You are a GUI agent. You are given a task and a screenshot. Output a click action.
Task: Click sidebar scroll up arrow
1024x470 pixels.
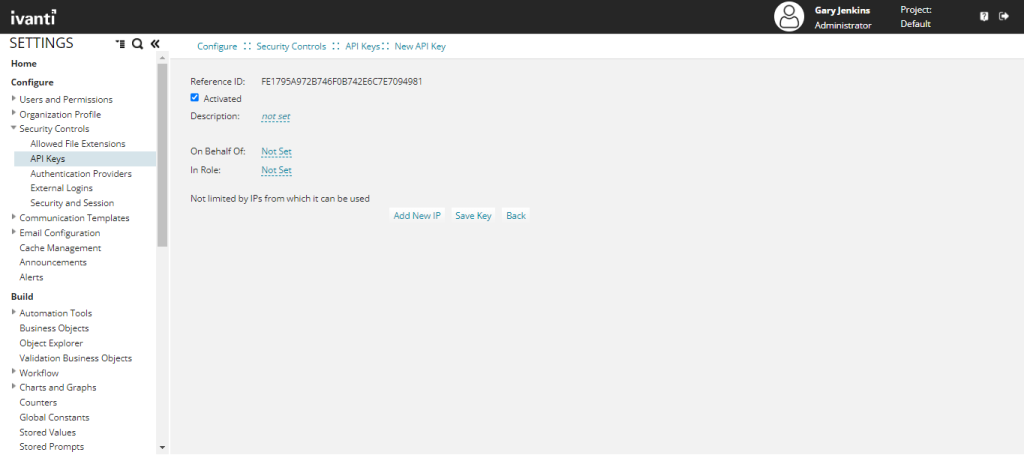click(x=163, y=57)
